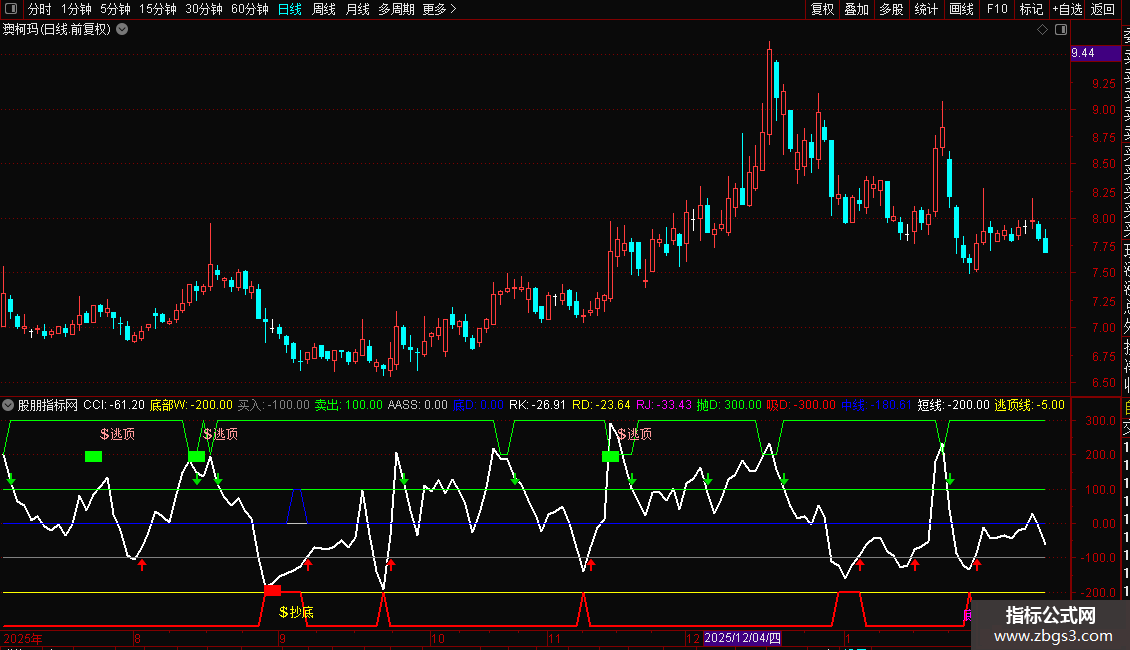Click the 统计 statistics button

[x=926, y=9]
